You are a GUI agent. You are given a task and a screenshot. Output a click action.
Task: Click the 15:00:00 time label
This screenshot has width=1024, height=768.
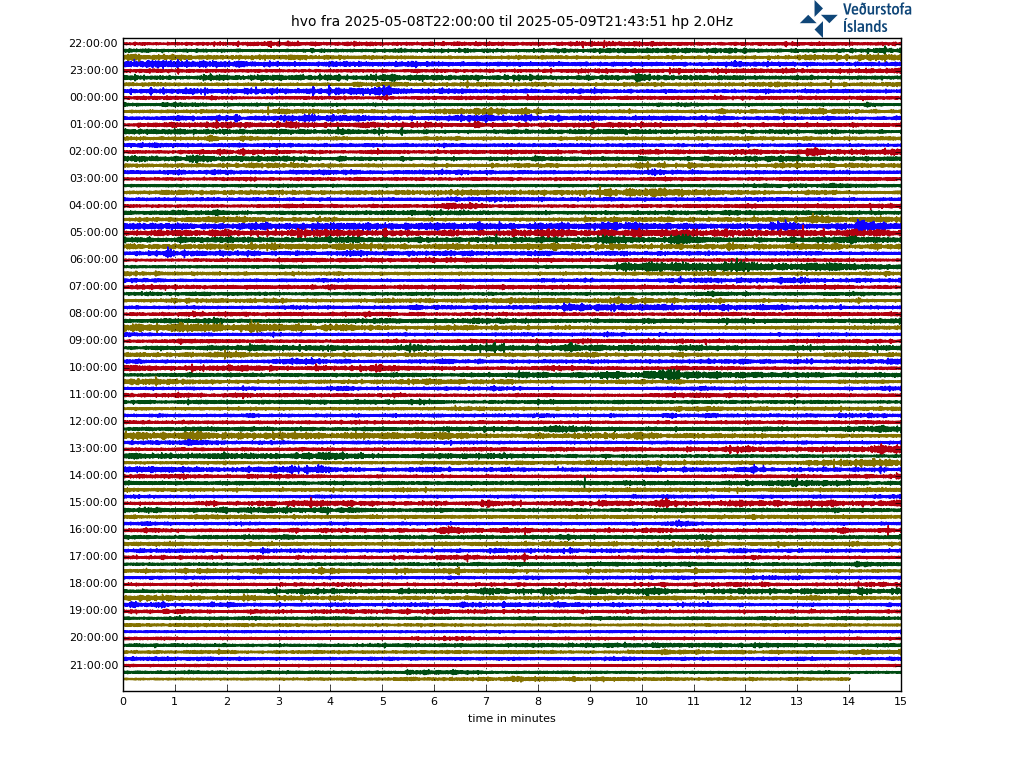[x=93, y=502]
